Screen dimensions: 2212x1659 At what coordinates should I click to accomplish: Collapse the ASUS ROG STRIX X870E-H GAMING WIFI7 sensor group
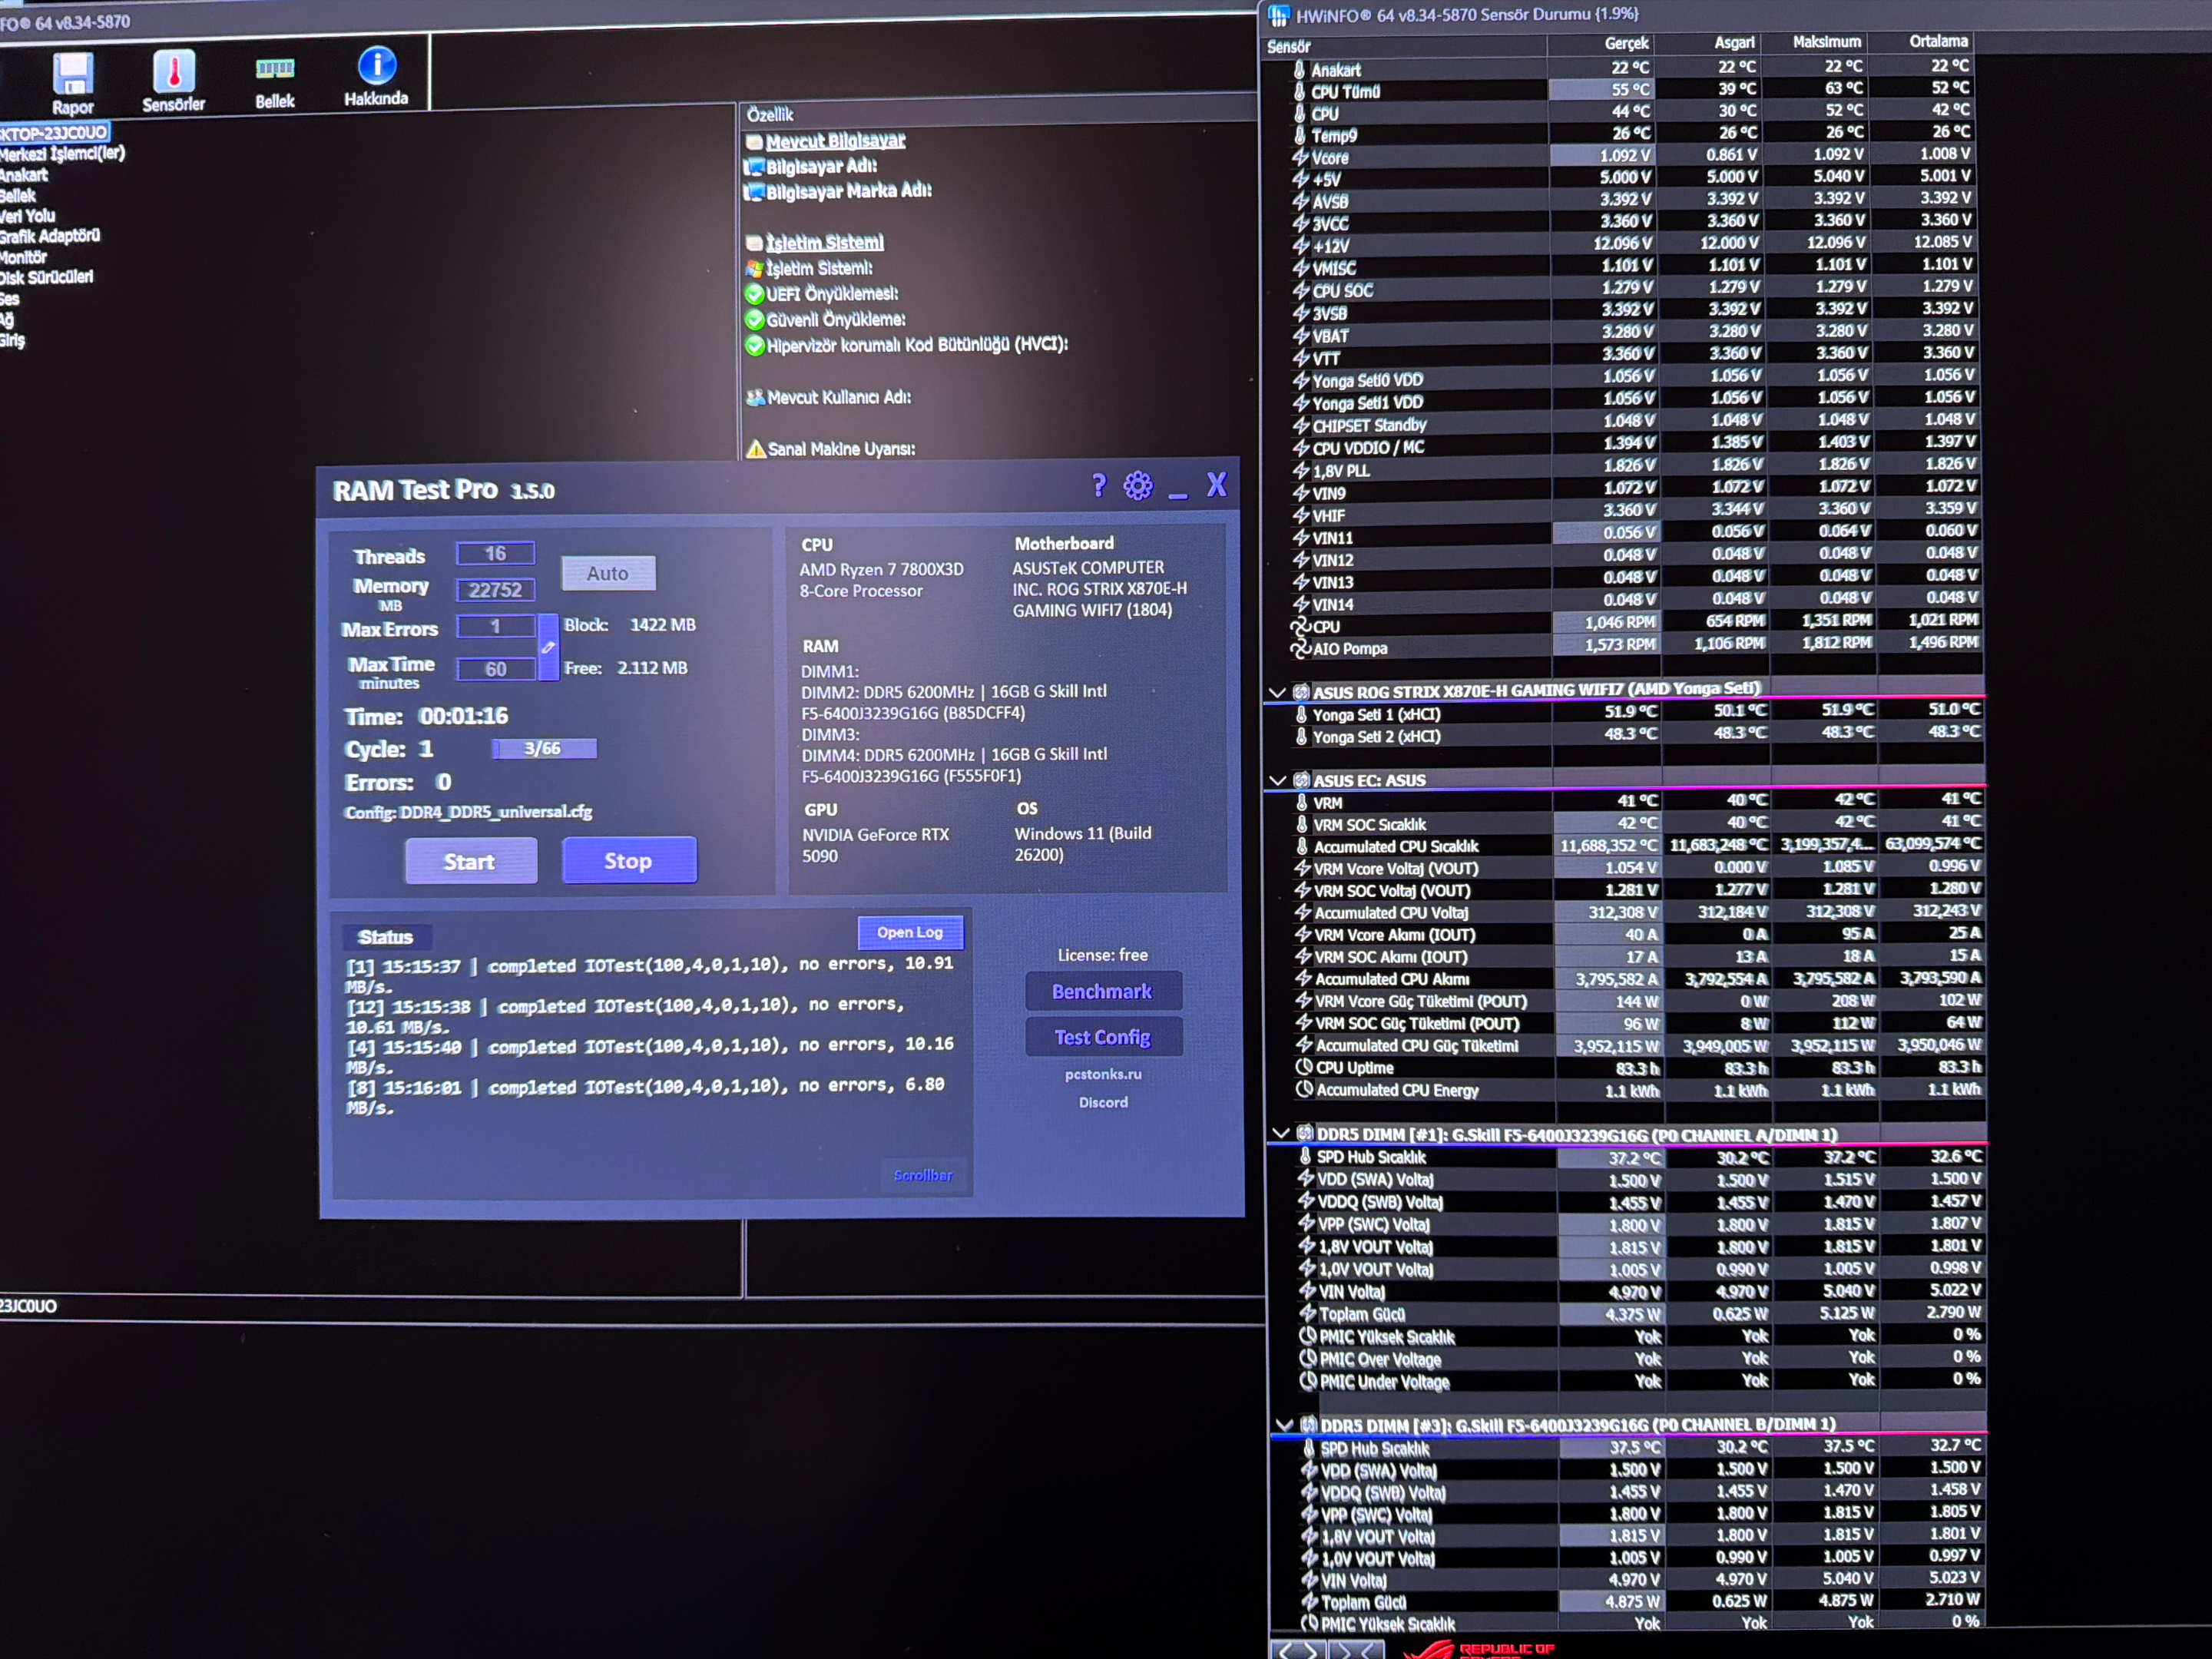(x=1276, y=692)
